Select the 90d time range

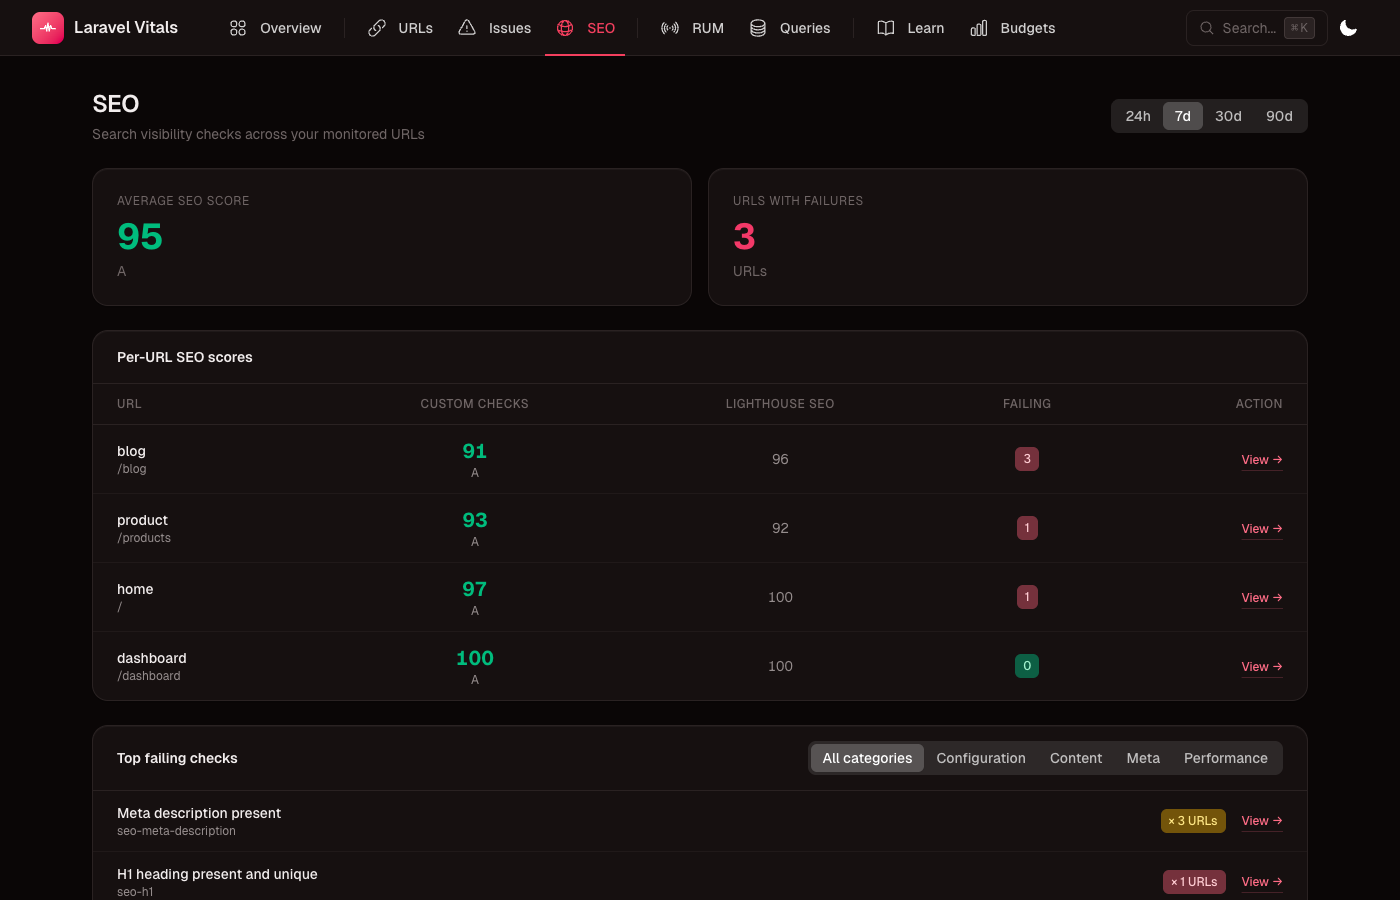1279,116
